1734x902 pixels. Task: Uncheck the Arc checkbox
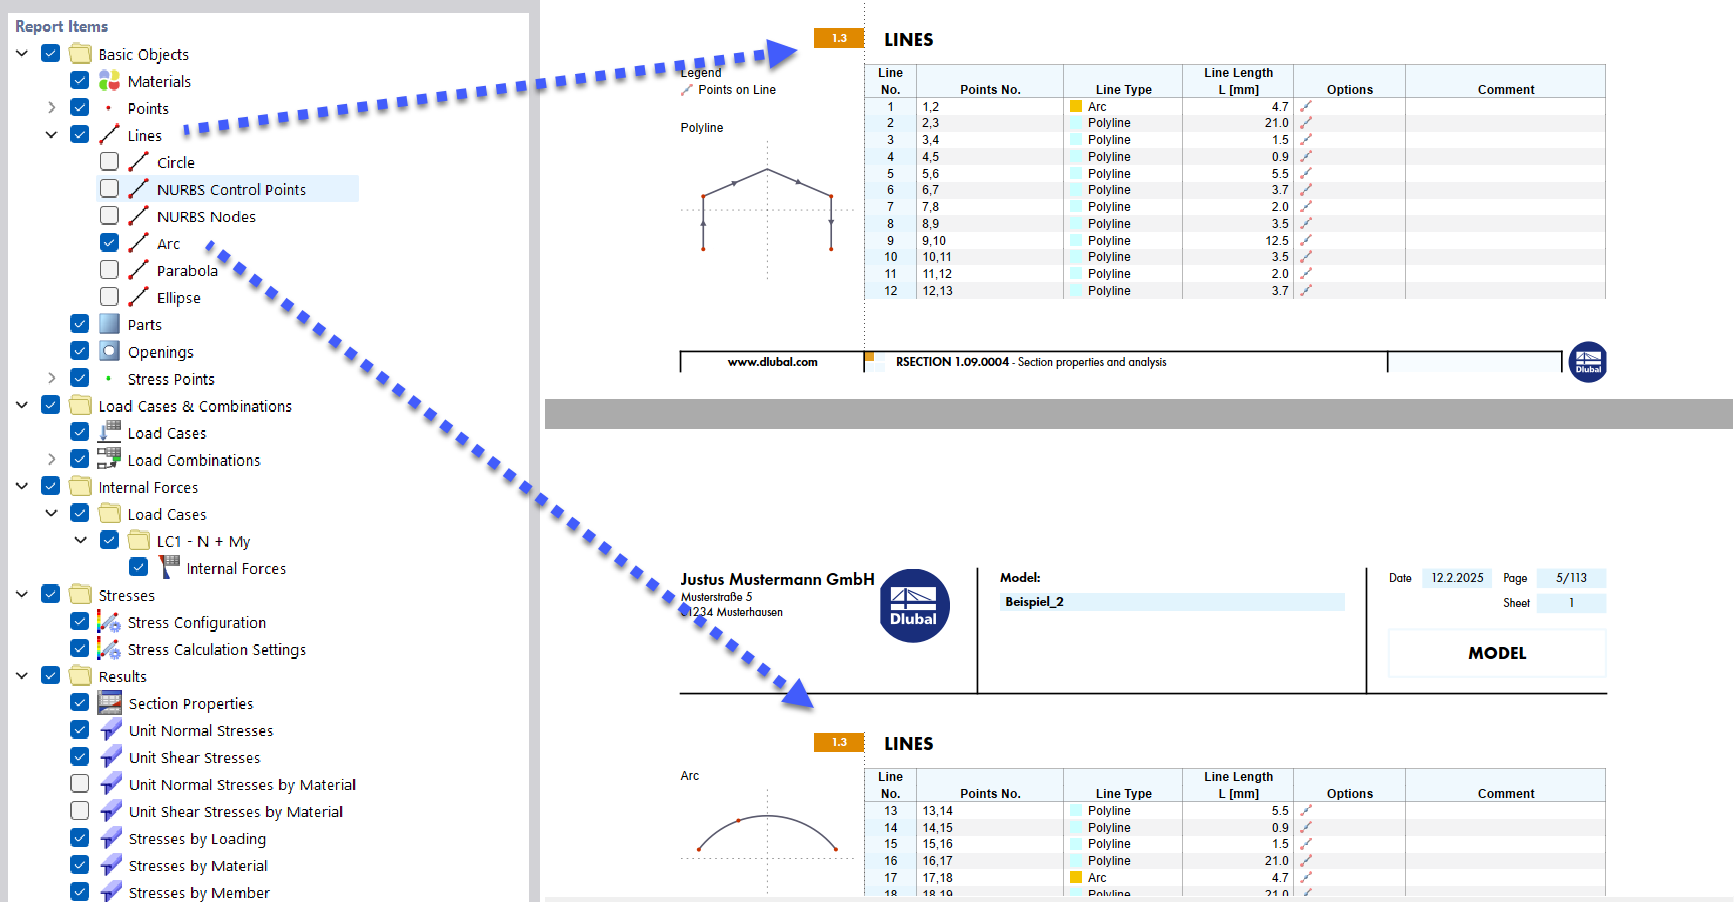(x=108, y=242)
